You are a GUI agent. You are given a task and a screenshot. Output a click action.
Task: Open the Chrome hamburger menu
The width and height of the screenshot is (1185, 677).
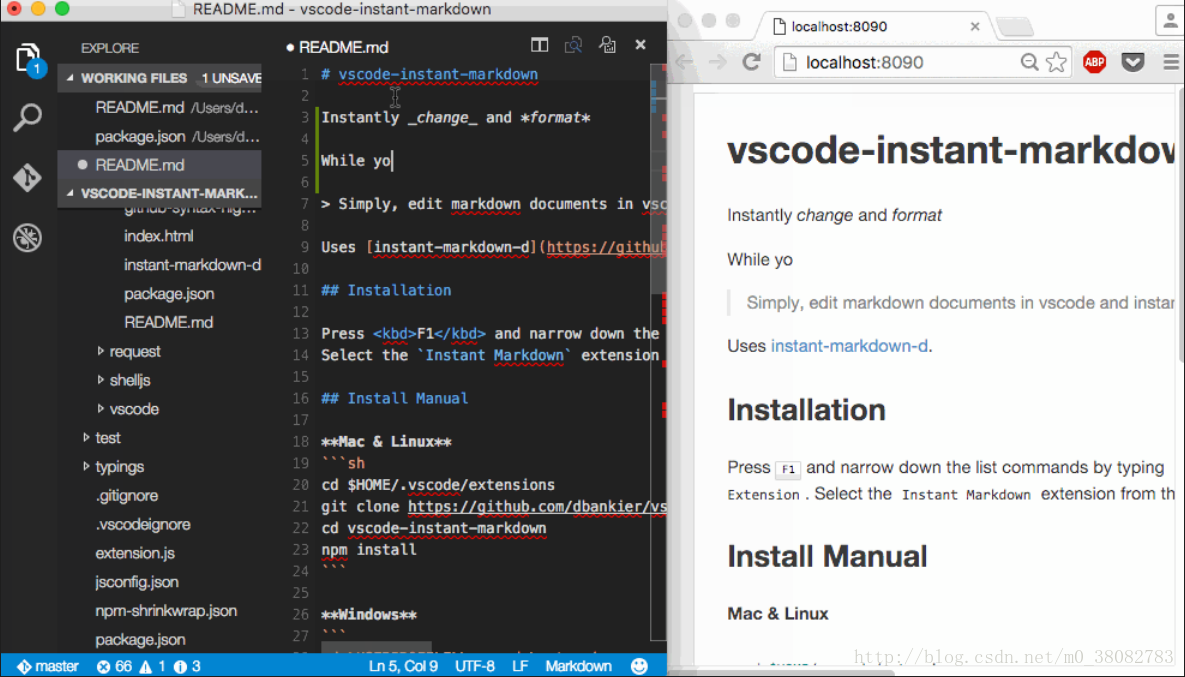[1171, 62]
